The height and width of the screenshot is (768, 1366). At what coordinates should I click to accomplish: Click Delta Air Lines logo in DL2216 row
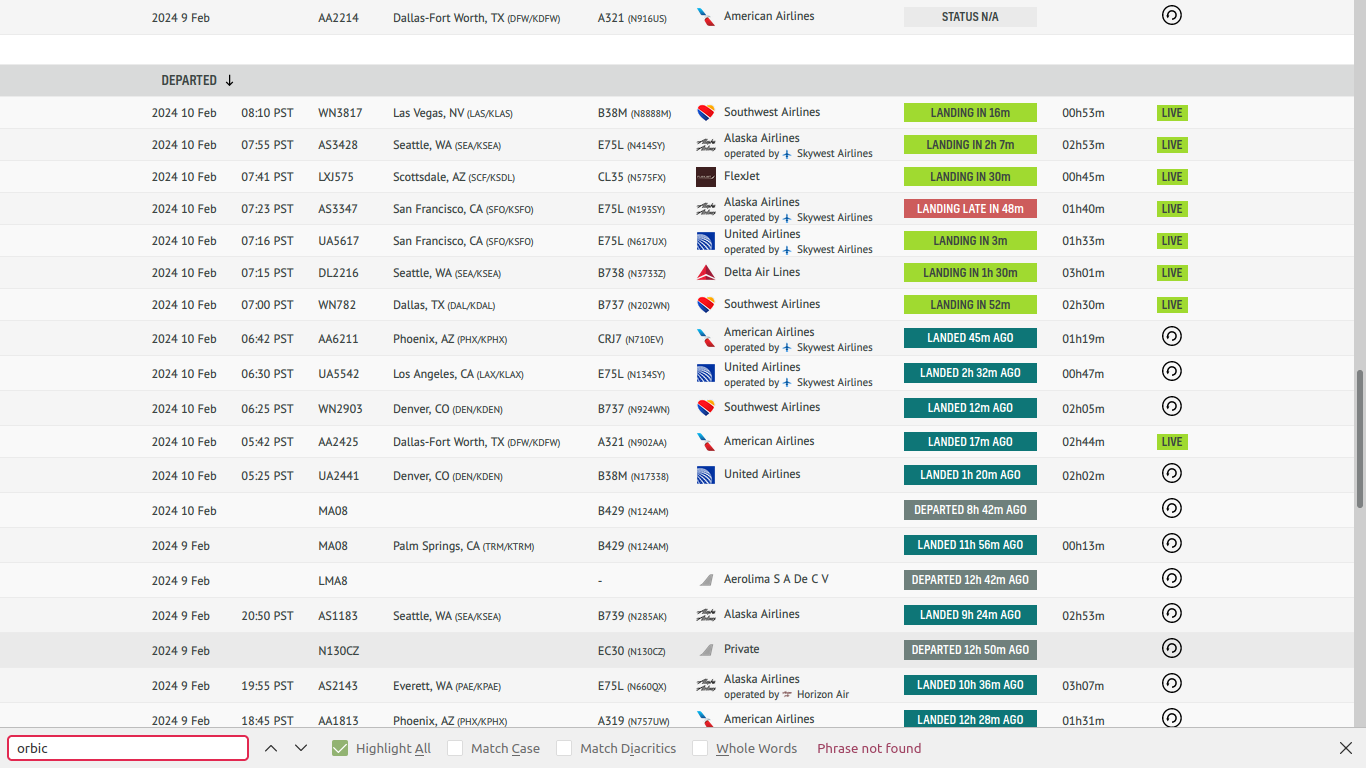(706, 273)
